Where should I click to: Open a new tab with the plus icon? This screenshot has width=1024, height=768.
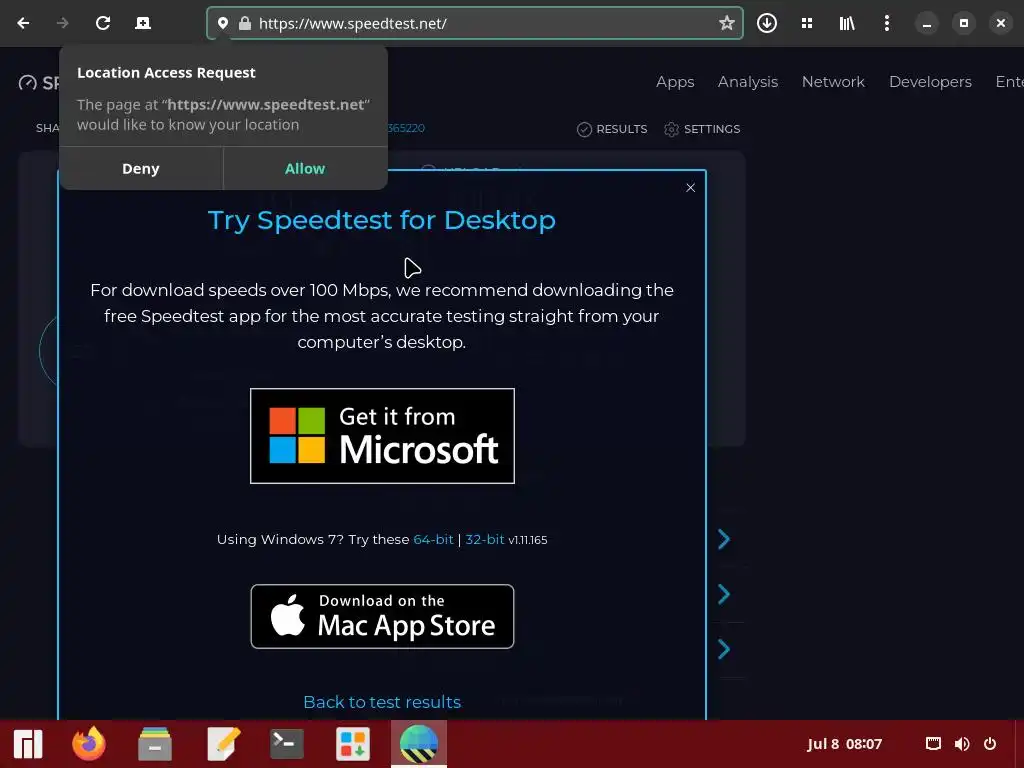pyautogui.click(x=142, y=24)
